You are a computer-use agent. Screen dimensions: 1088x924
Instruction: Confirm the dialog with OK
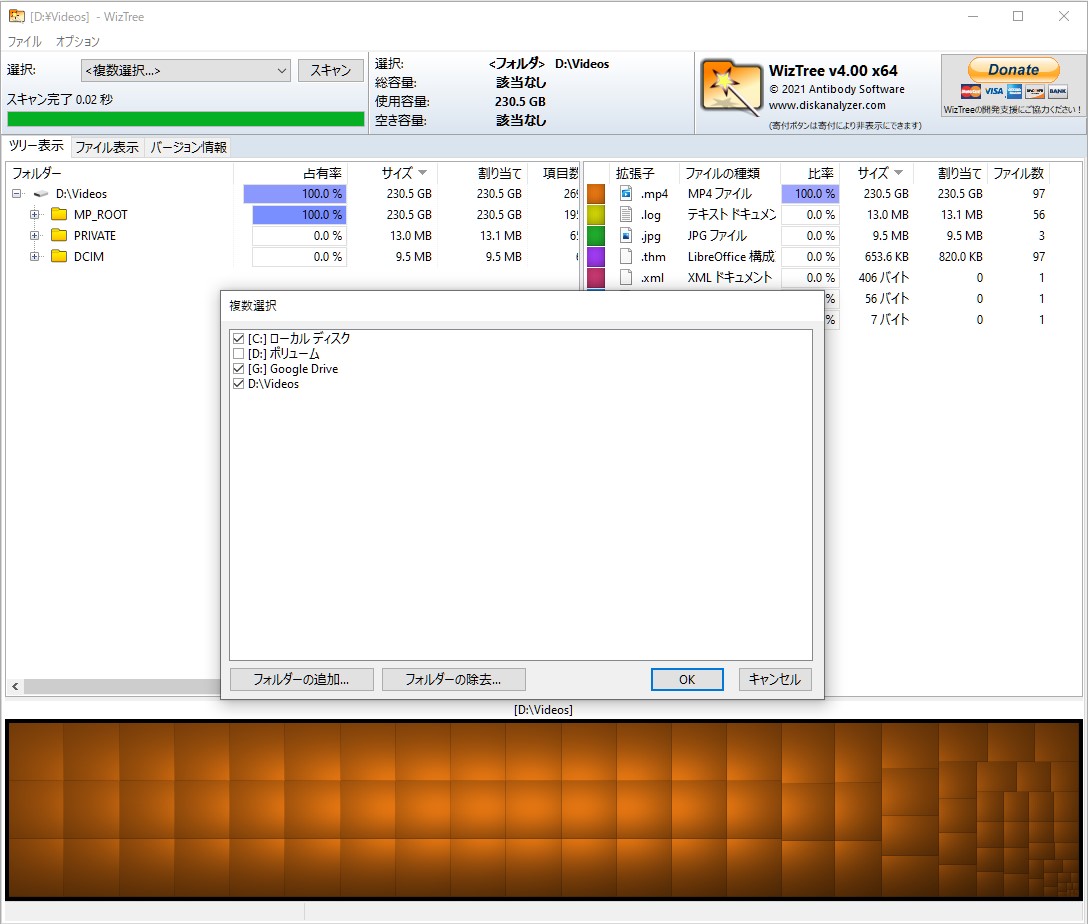click(687, 679)
